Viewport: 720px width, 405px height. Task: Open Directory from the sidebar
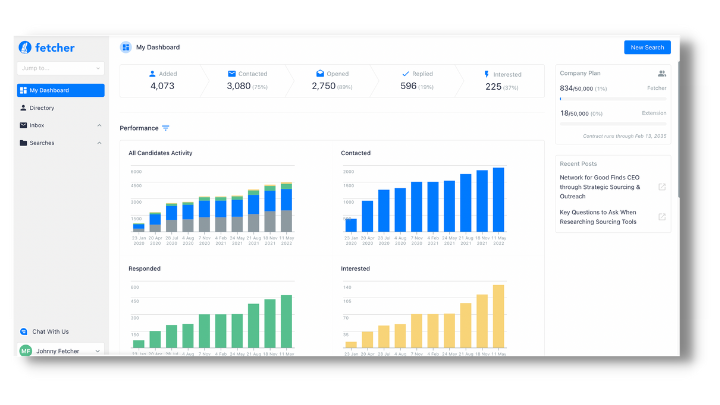42,108
